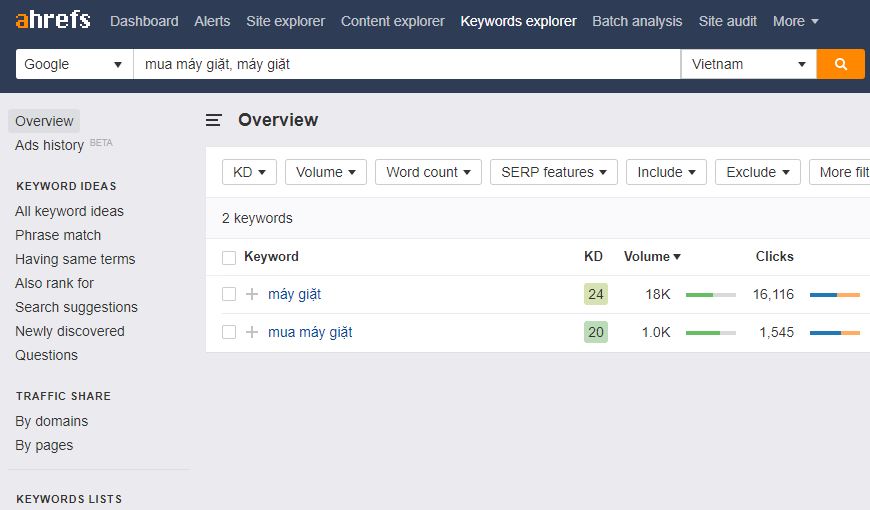Click clicks distribution bar beside 1,545

pyautogui.click(x=834, y=333)
